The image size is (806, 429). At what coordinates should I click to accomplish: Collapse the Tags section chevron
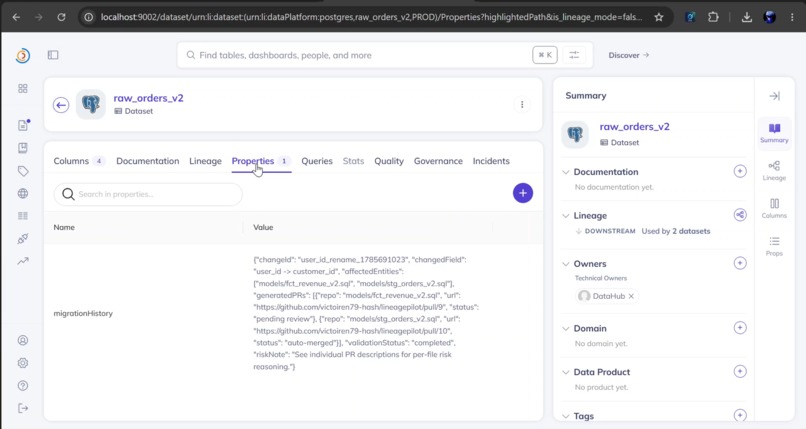click(x=565, y=416)
